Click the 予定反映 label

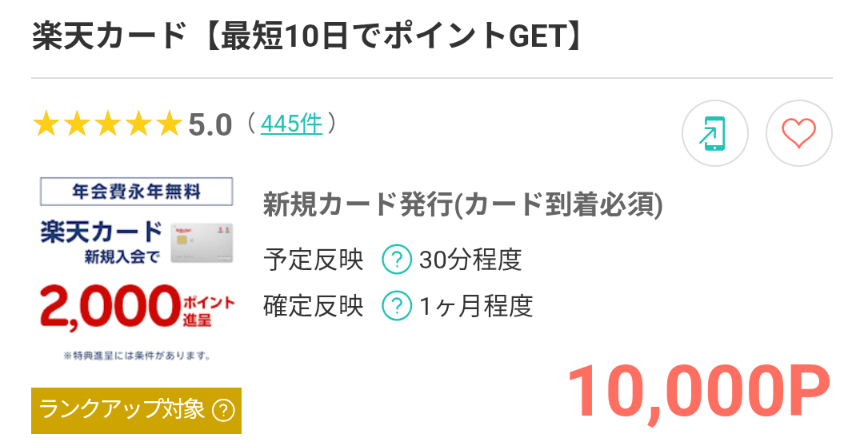[313, 261]
